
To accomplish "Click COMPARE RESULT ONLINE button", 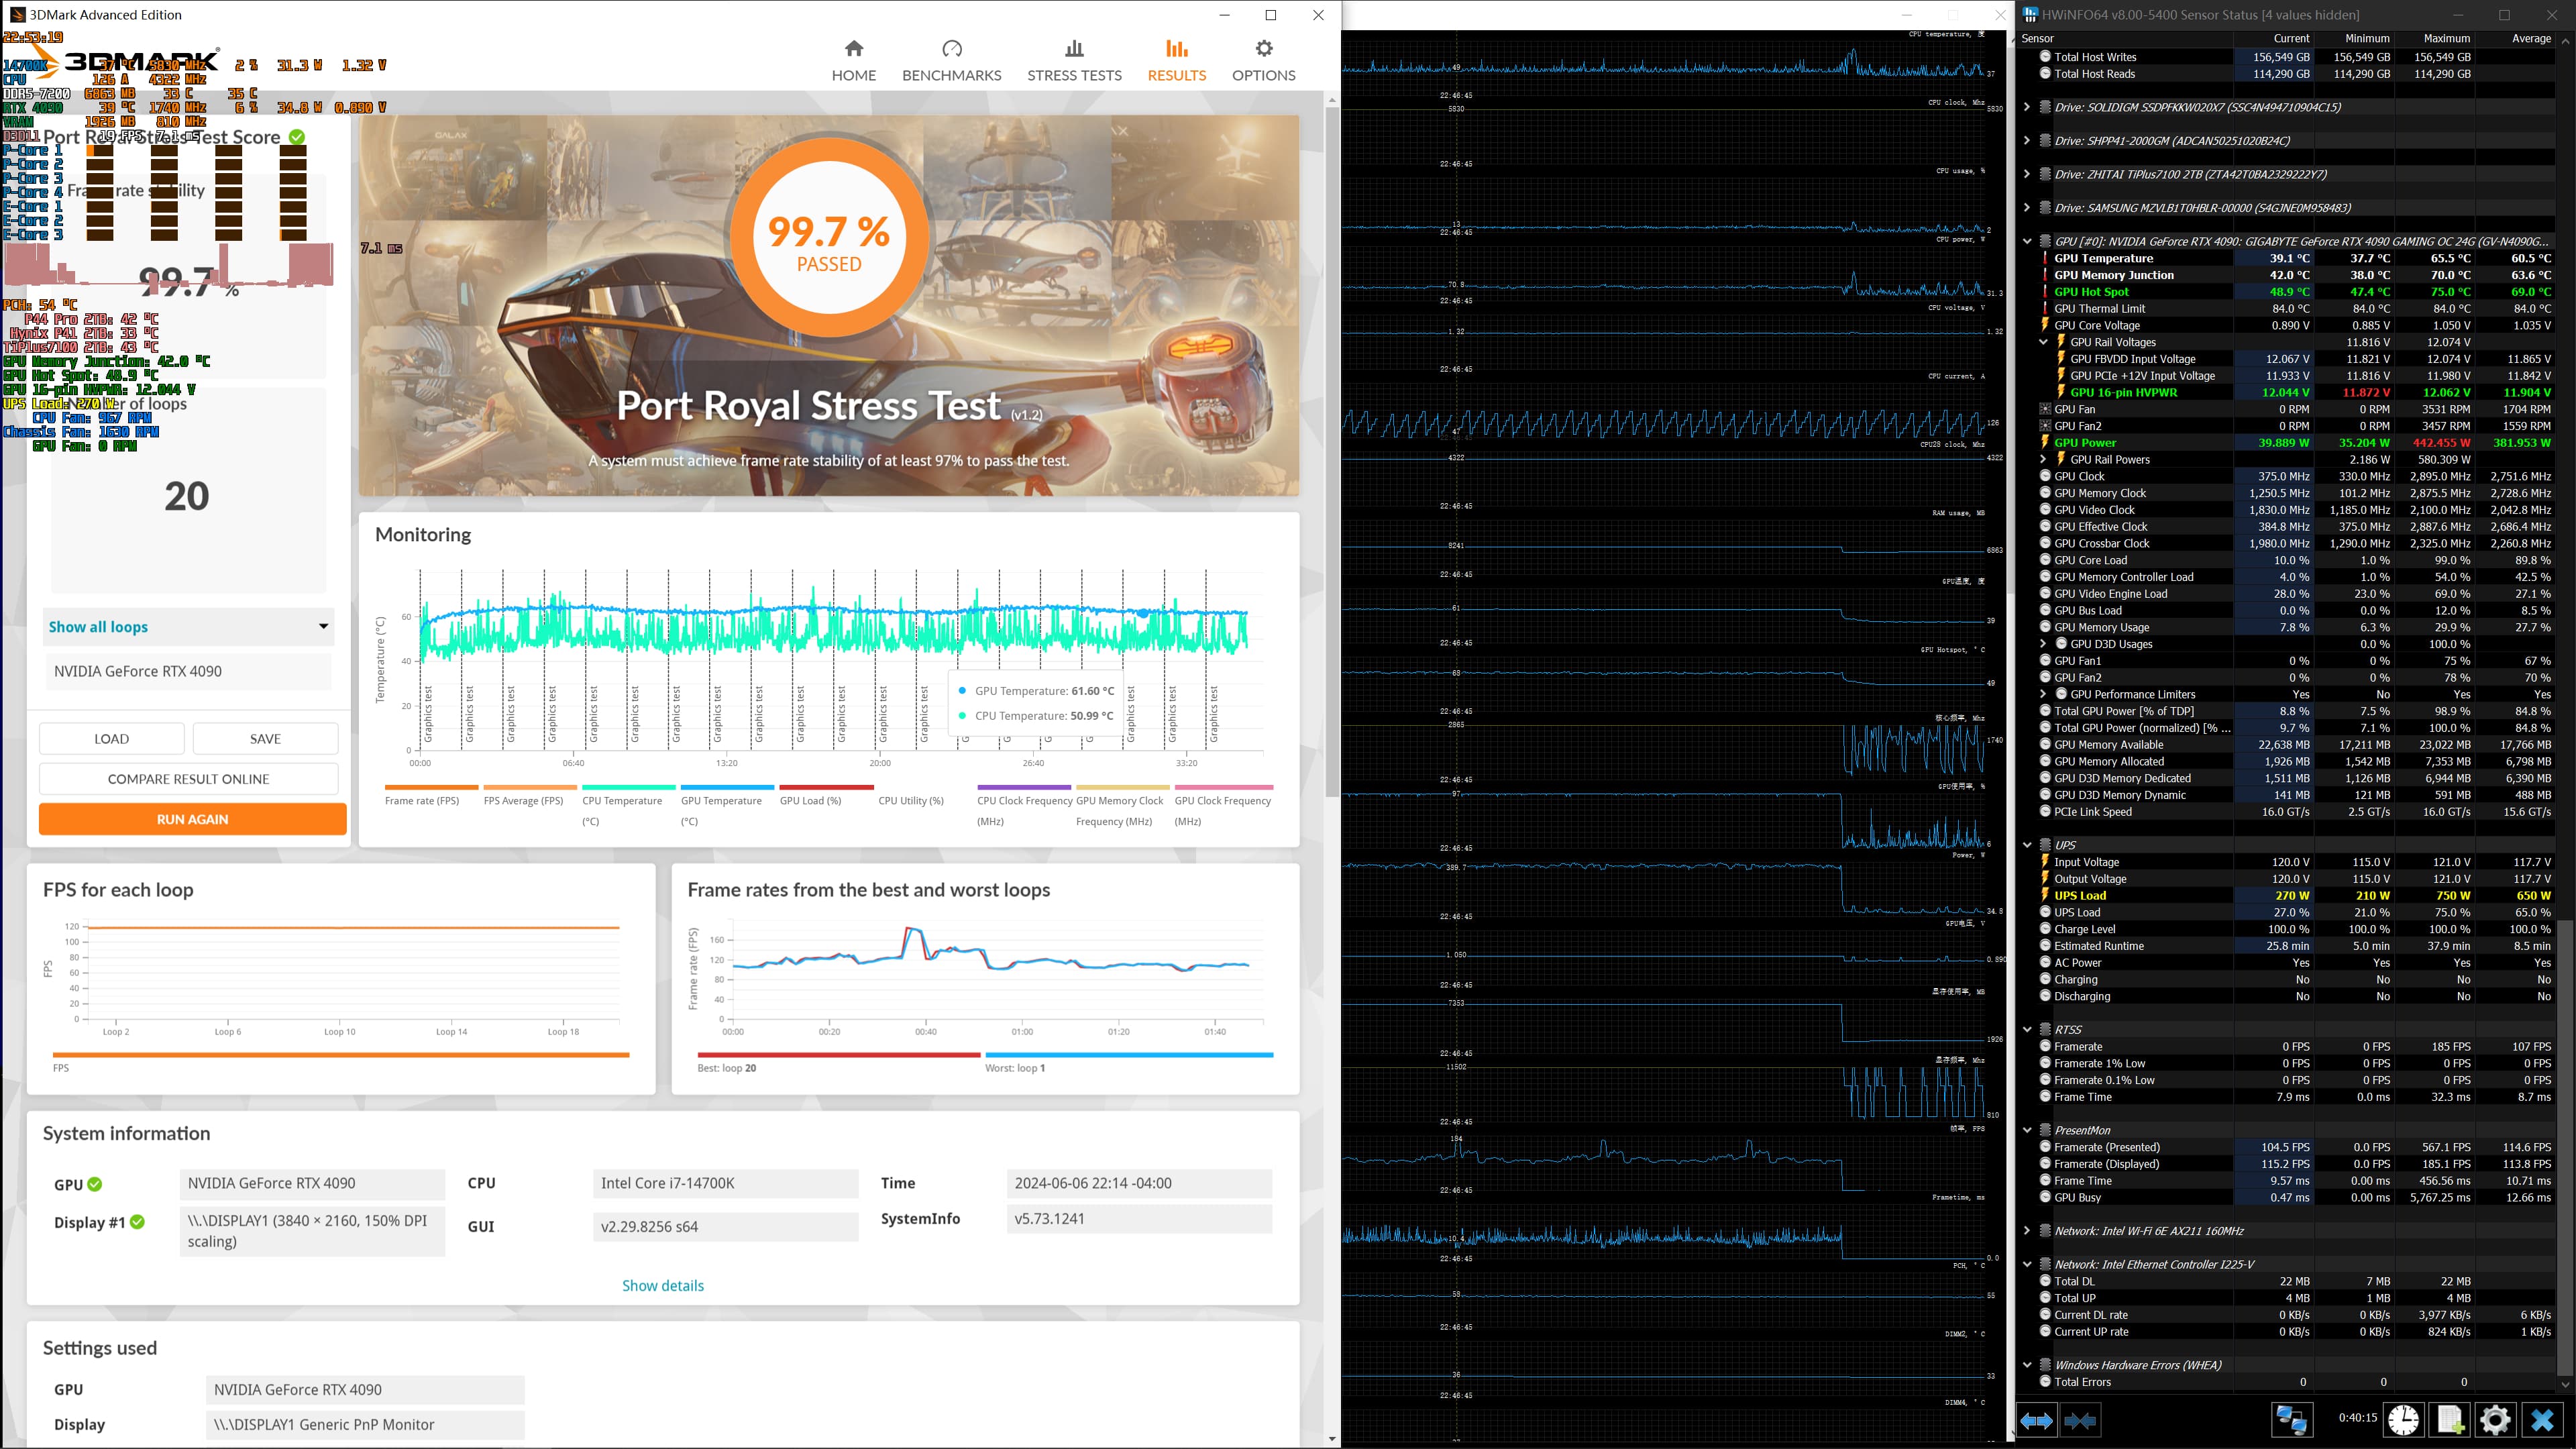I will click(x=188, y=779).
